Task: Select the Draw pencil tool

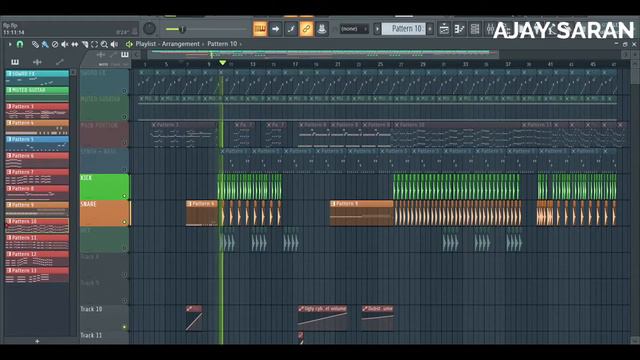Action: point(35,44)
